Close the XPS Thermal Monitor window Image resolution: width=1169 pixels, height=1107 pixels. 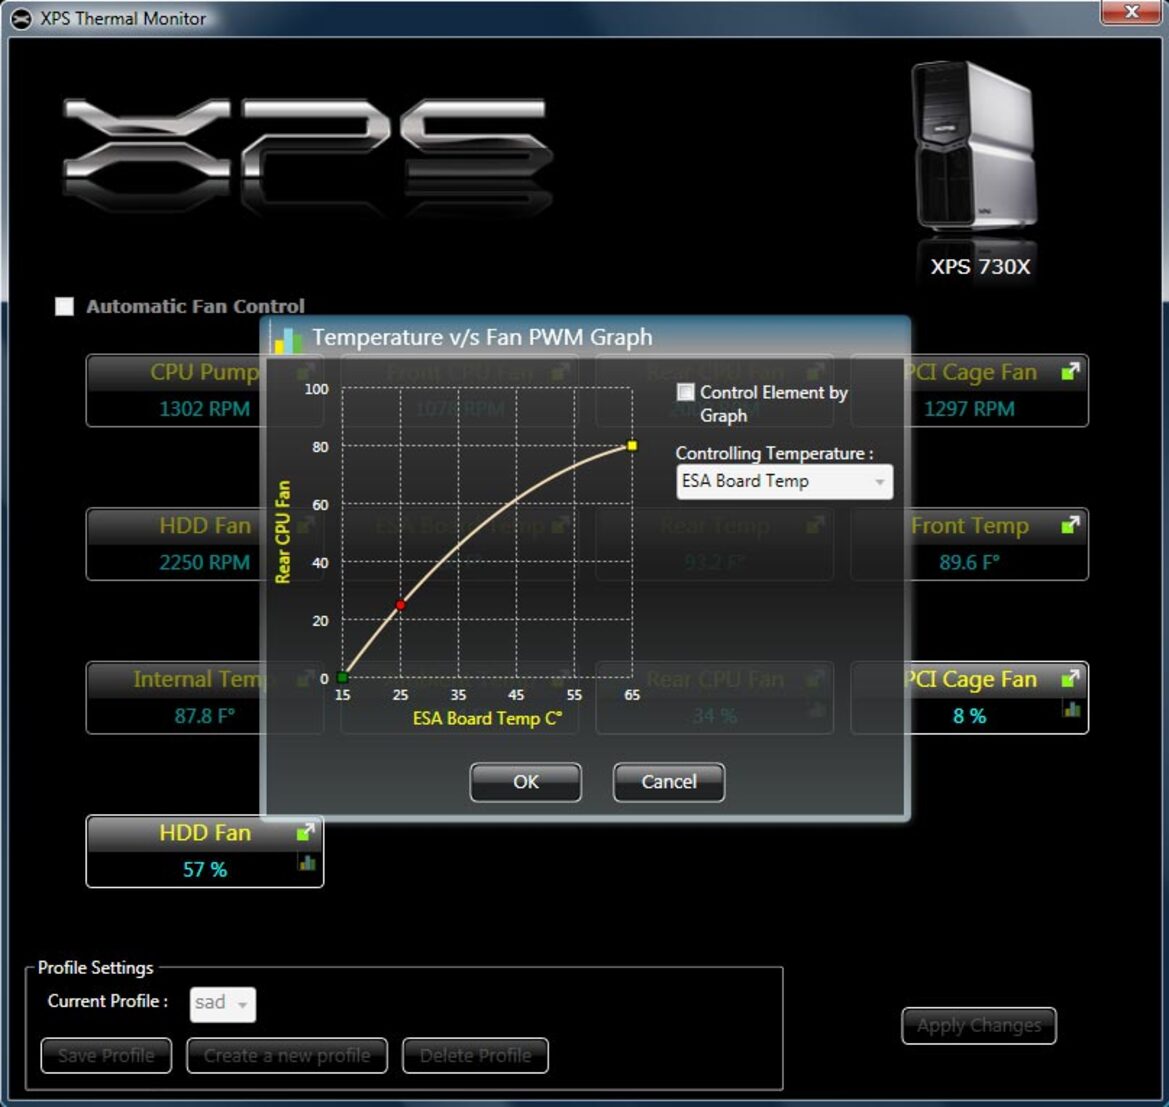(x=1131, y=12)
